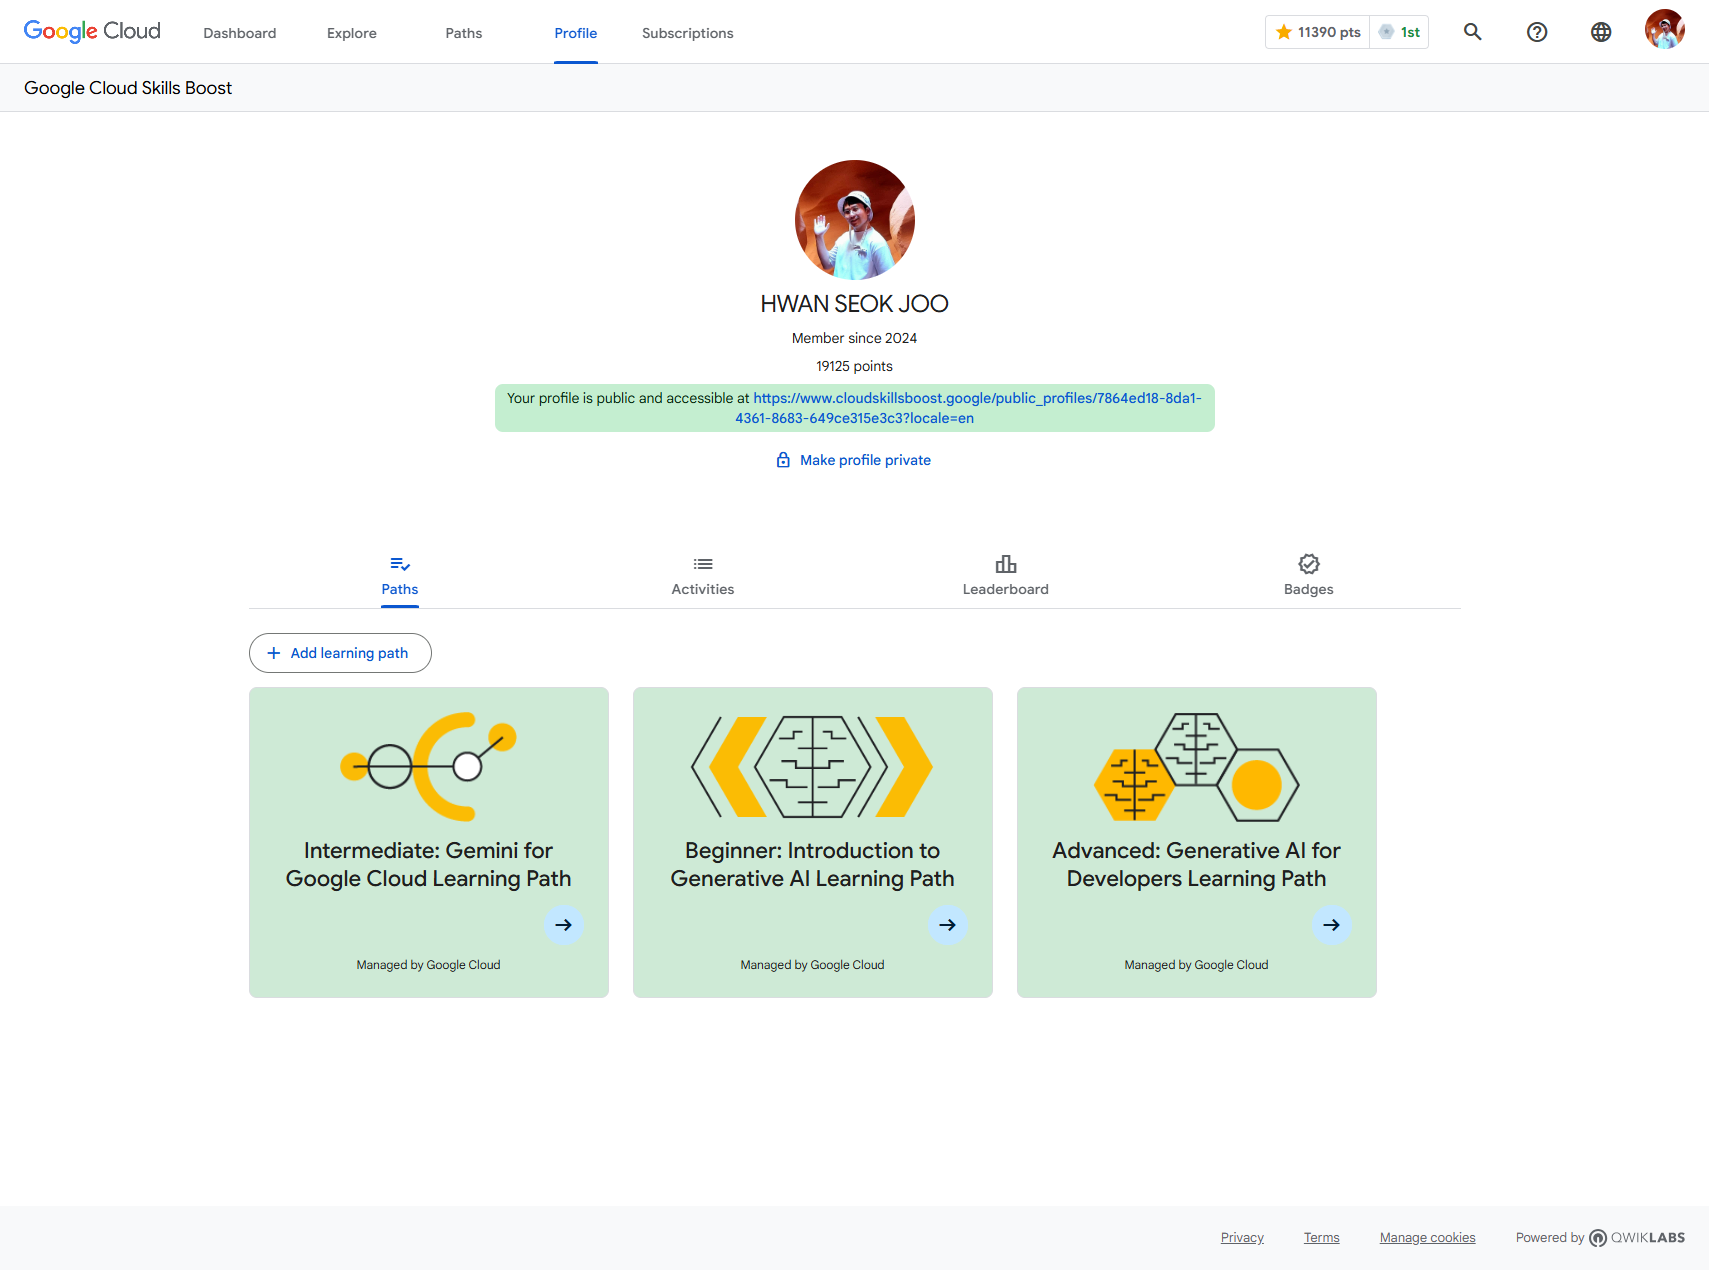This screenshot has width=1709, height=1270.
Task: Click the 19125 points text
Action: (855, 366)
